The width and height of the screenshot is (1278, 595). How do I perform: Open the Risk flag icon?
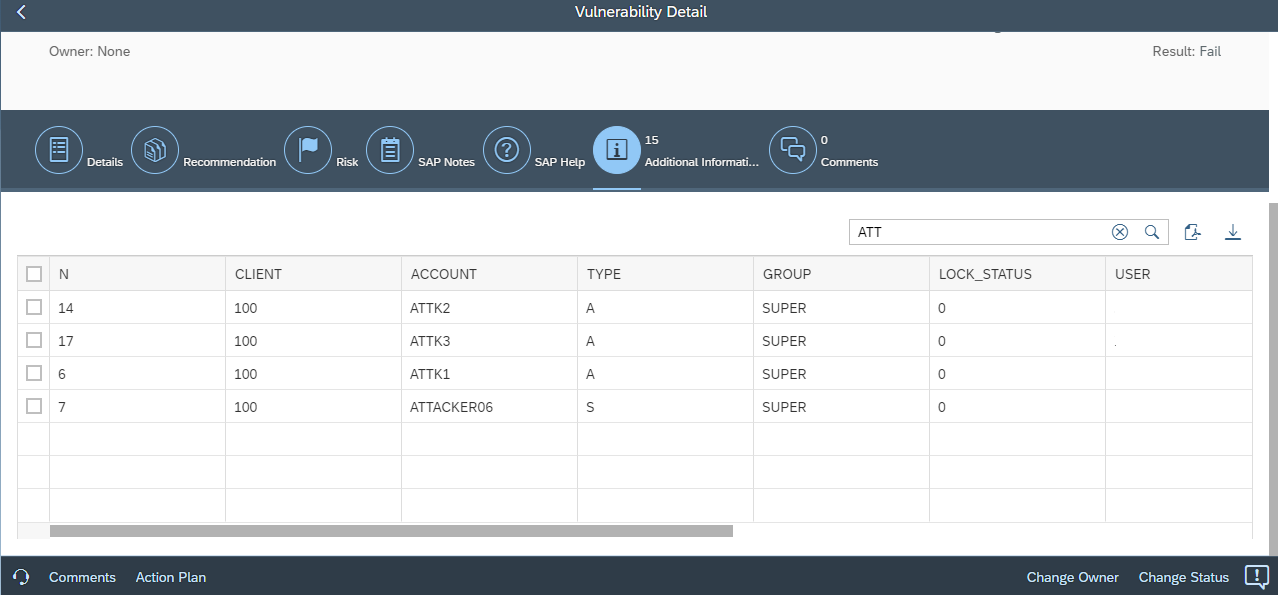coord(308,150)
